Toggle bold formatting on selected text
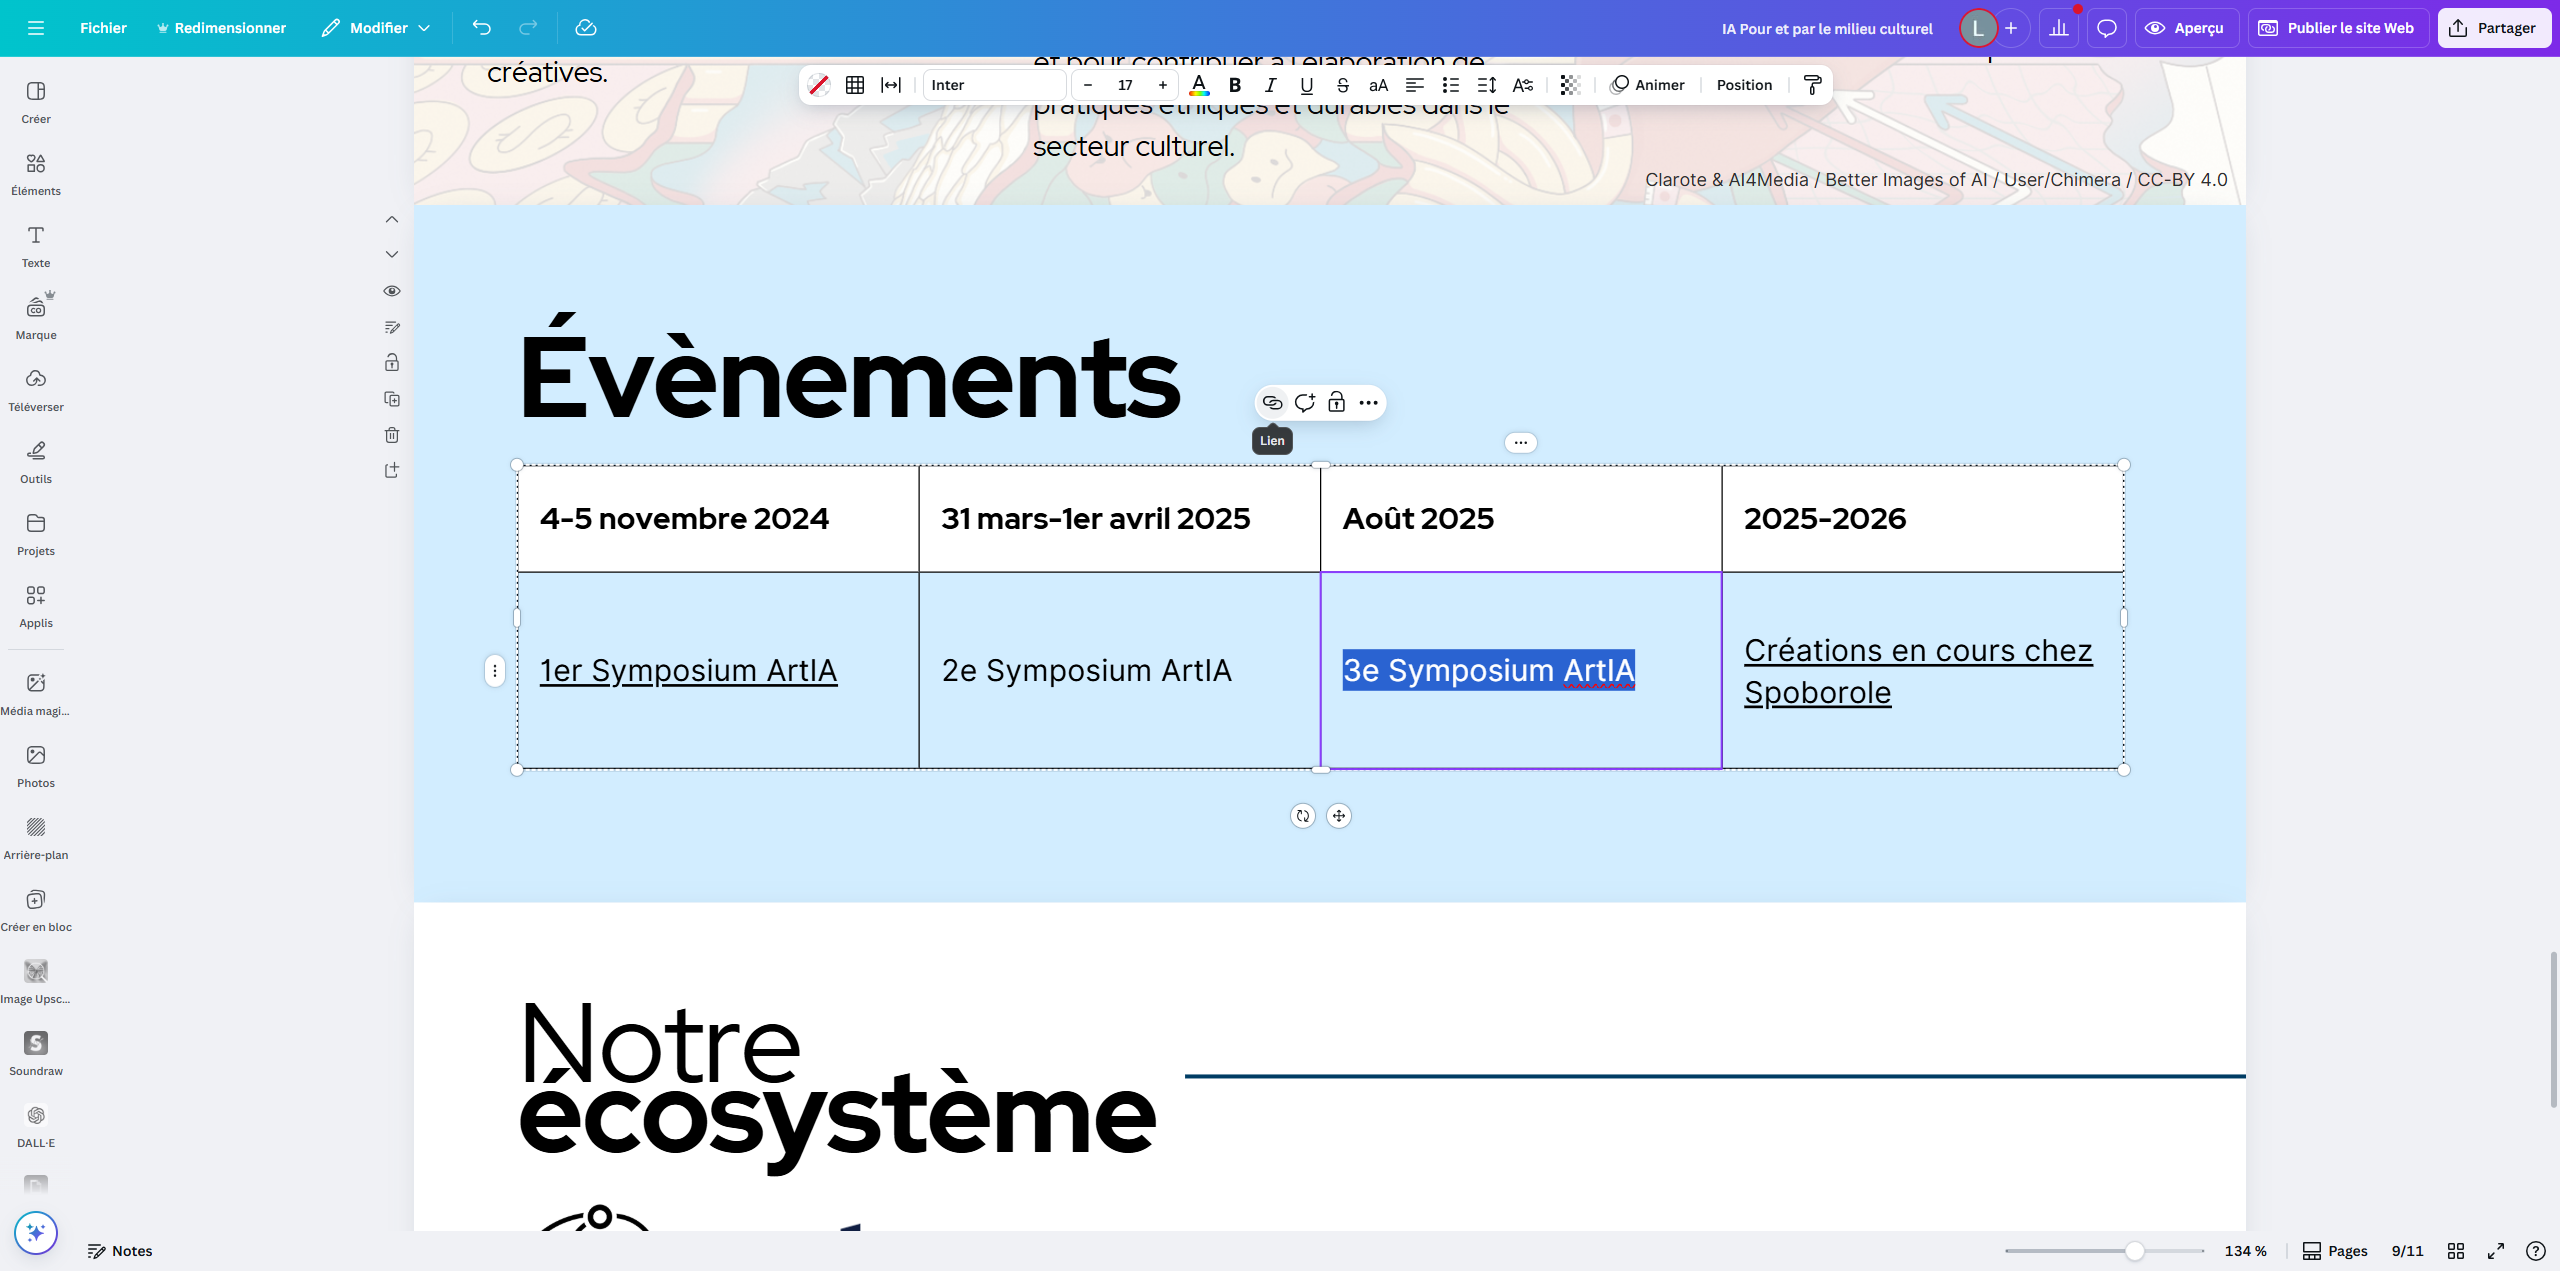The image size is (2560, 1271). point(1234,85)
